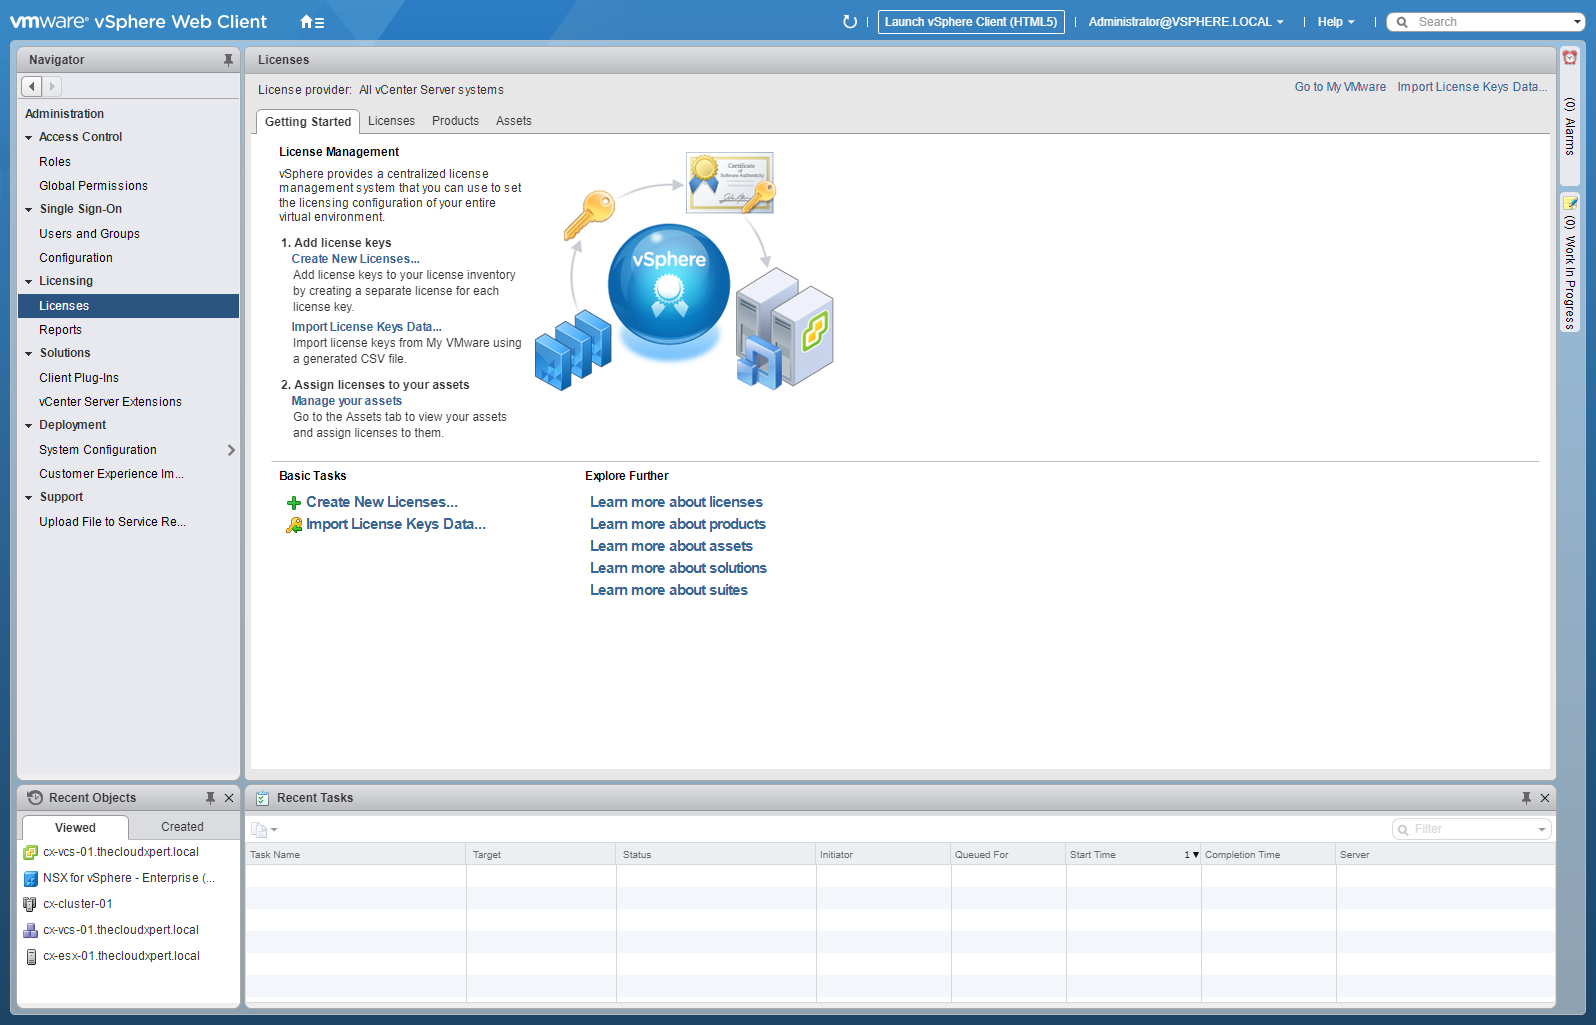Pin the Navigator panel
The image size is (1596, 1025).
pyautogui.click(x=228, y=60)
